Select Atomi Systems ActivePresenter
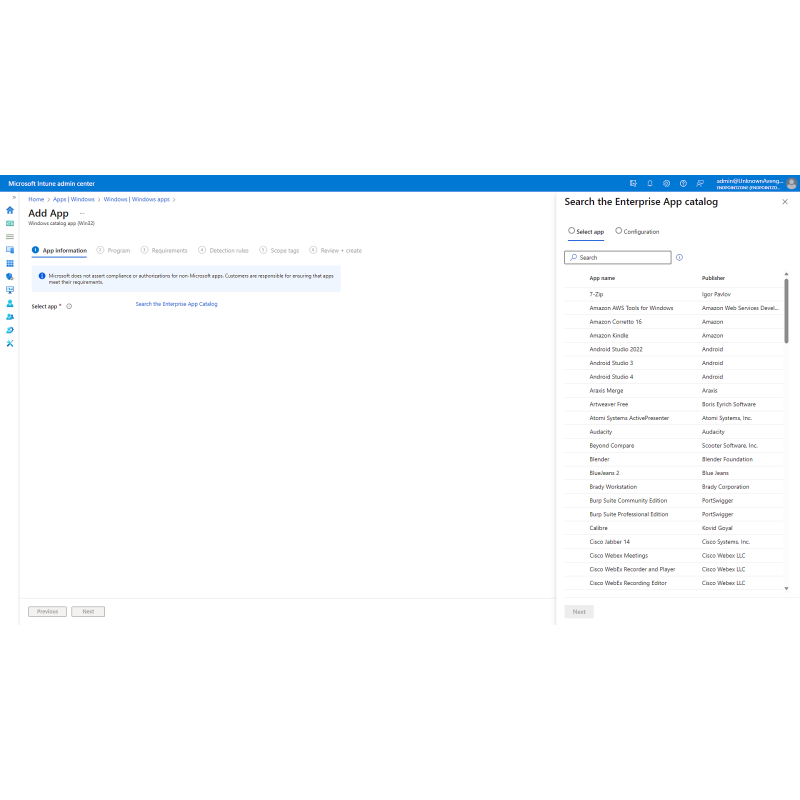The height and width of the screenshot is (800, 800). (x=673, y=418)
